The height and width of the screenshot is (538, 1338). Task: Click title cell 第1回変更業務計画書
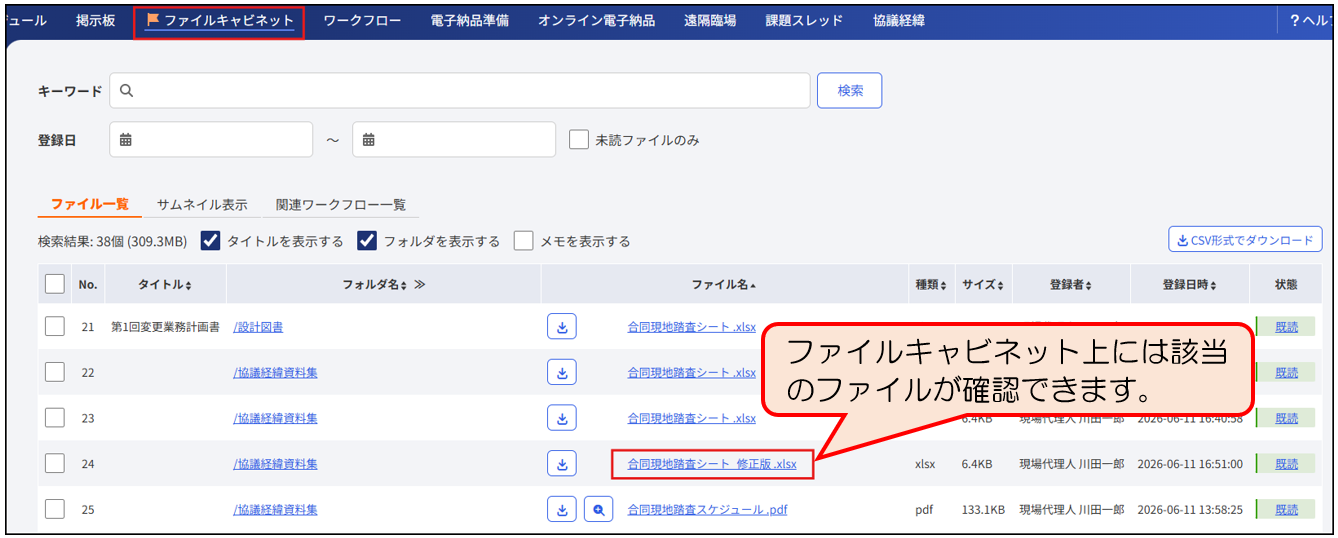[165, 327]
